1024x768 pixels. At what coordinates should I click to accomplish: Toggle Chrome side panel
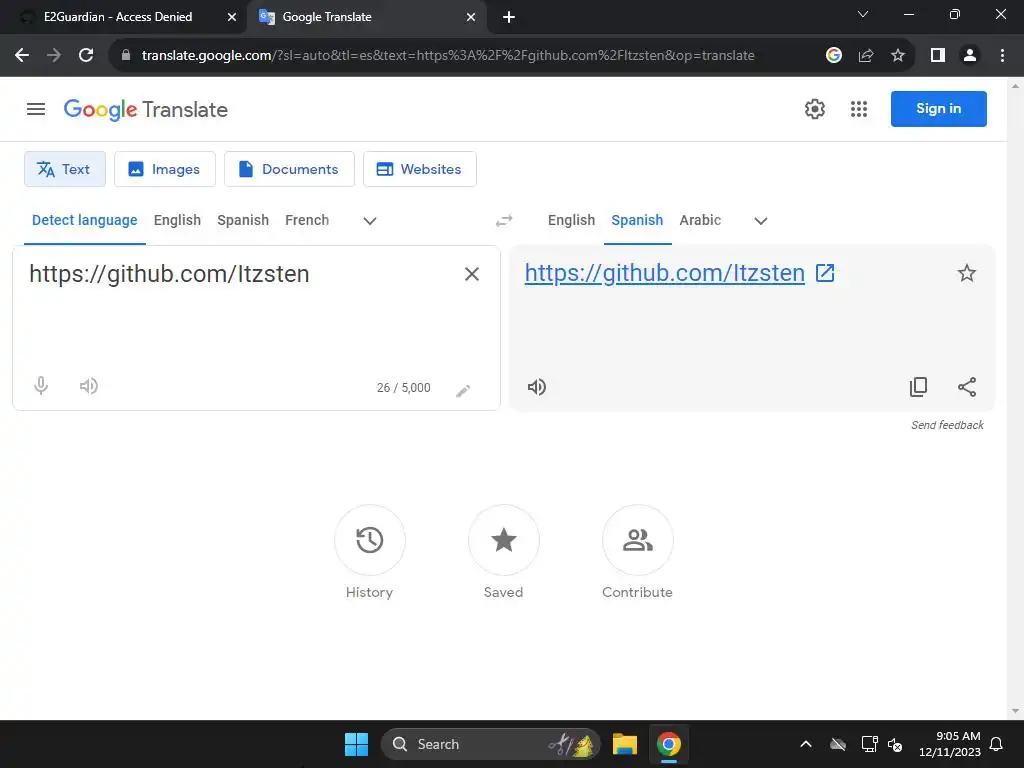point(938,56)
